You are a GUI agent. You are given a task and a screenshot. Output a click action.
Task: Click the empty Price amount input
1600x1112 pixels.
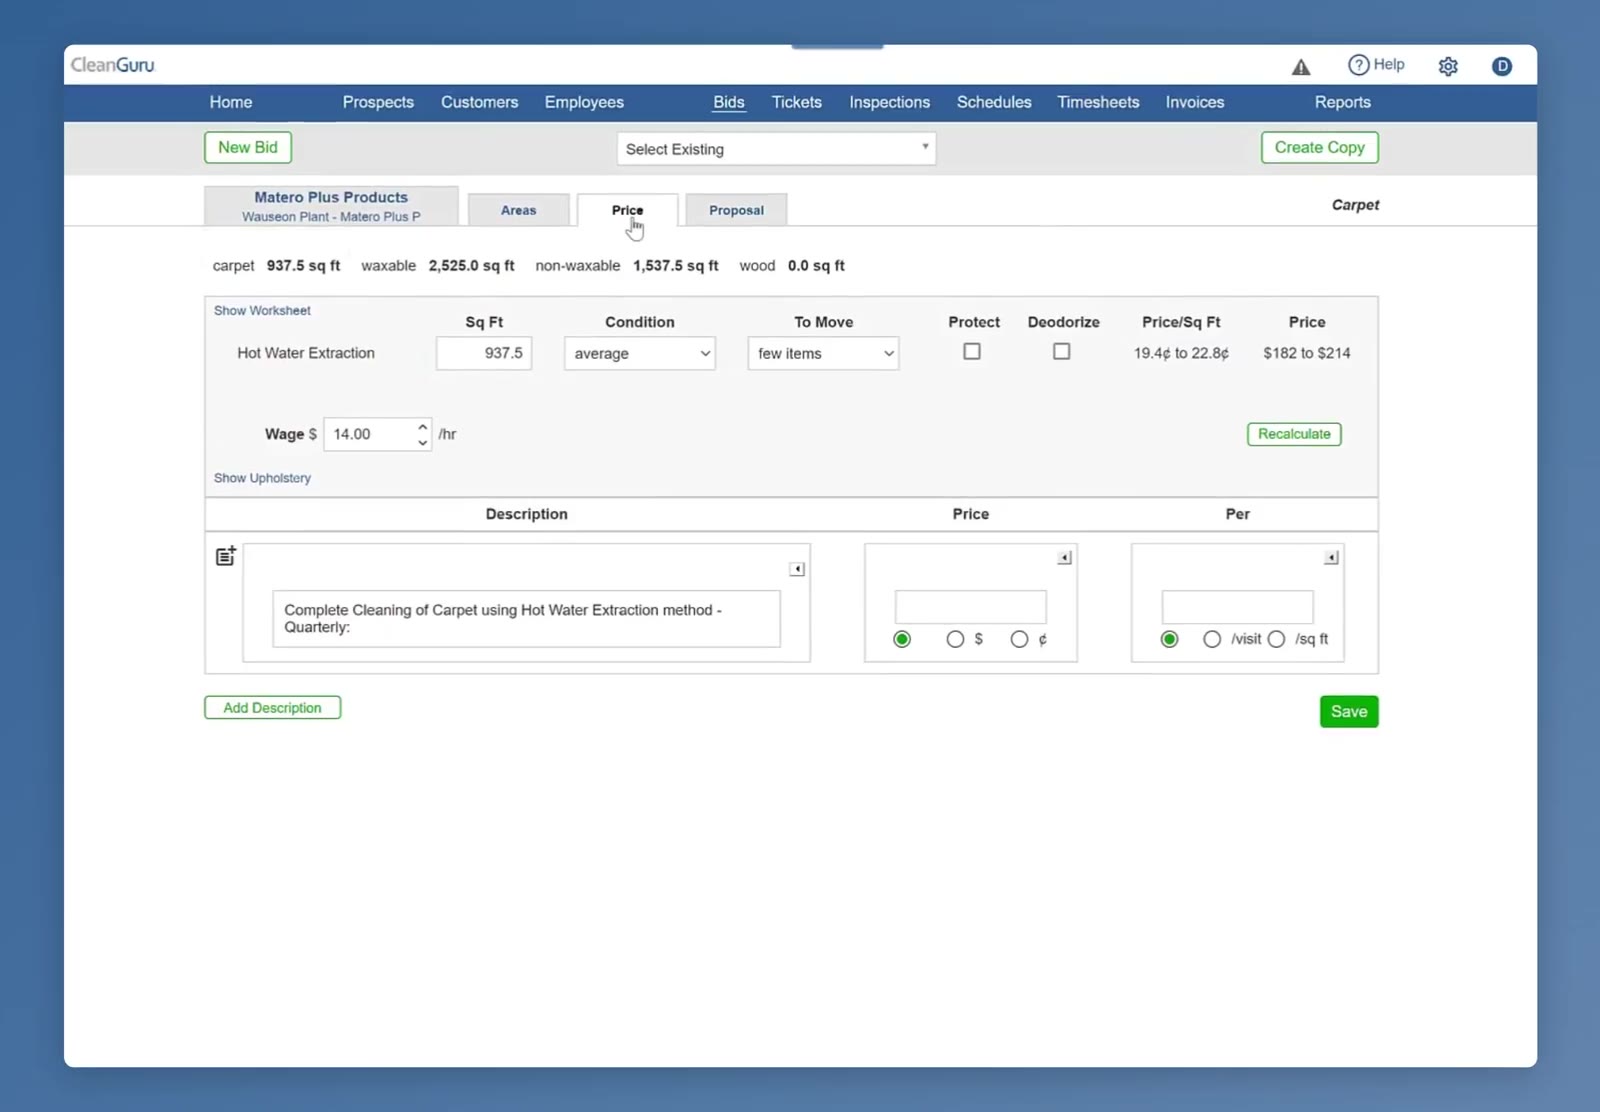[971, 607]
